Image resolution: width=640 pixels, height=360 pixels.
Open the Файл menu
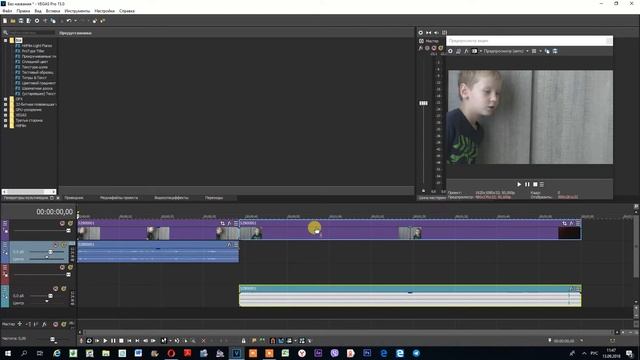tap(7, 11)
